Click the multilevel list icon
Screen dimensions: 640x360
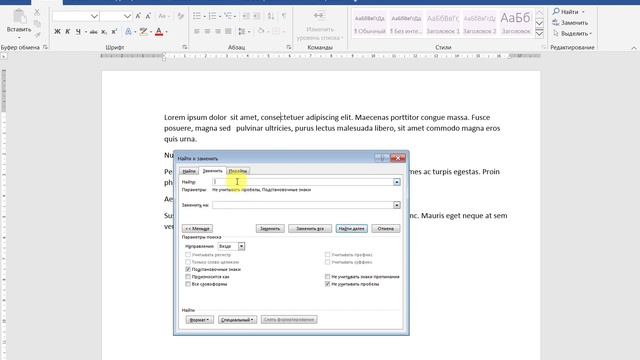point(228,16)
